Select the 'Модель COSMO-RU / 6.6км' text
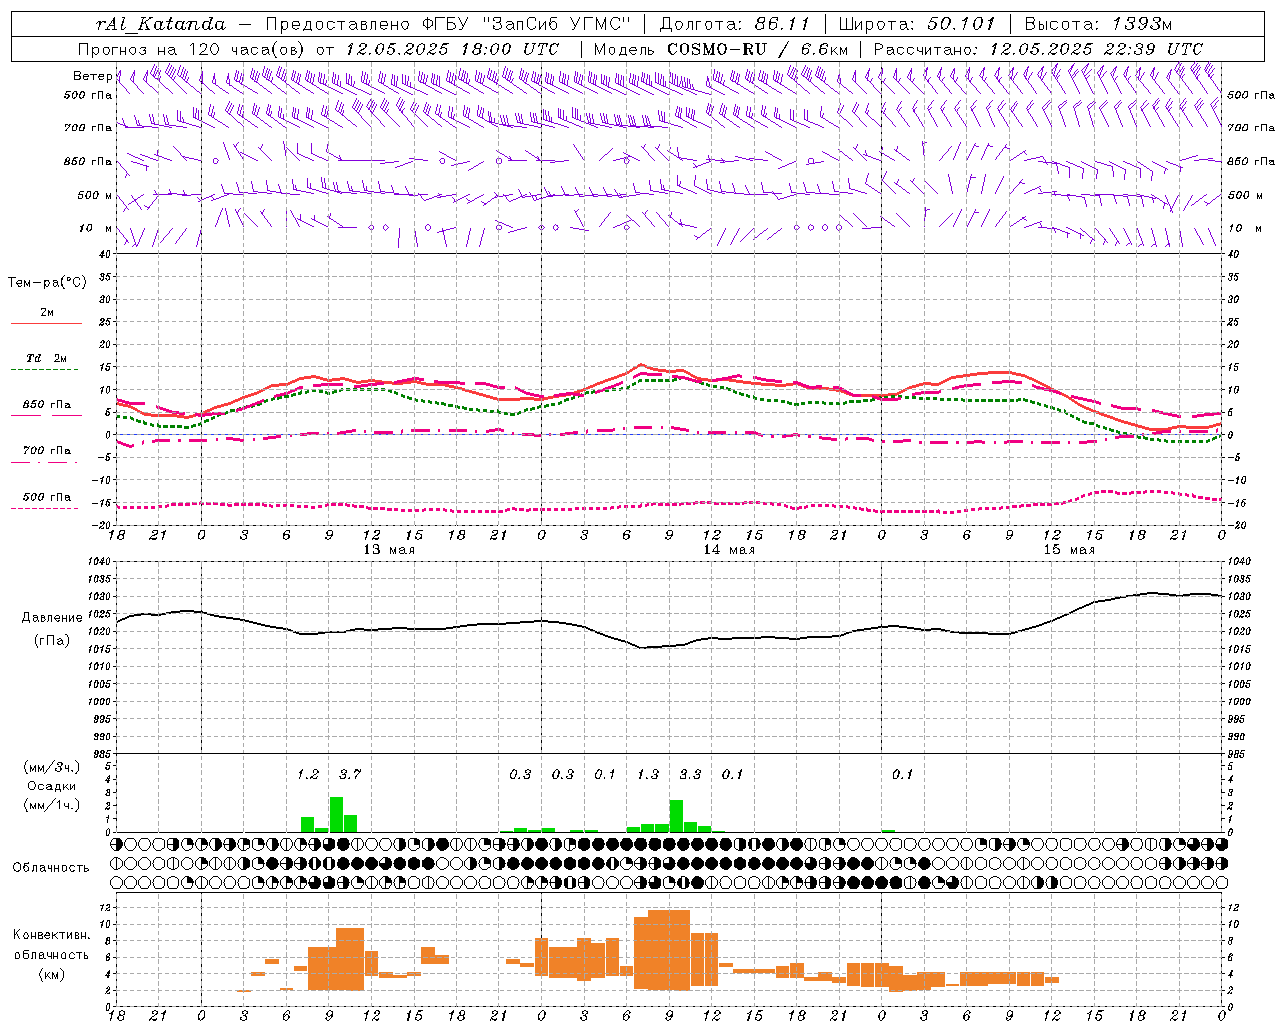The height and width of the screenshot is (1024, 1280). [x=721, y=49]
